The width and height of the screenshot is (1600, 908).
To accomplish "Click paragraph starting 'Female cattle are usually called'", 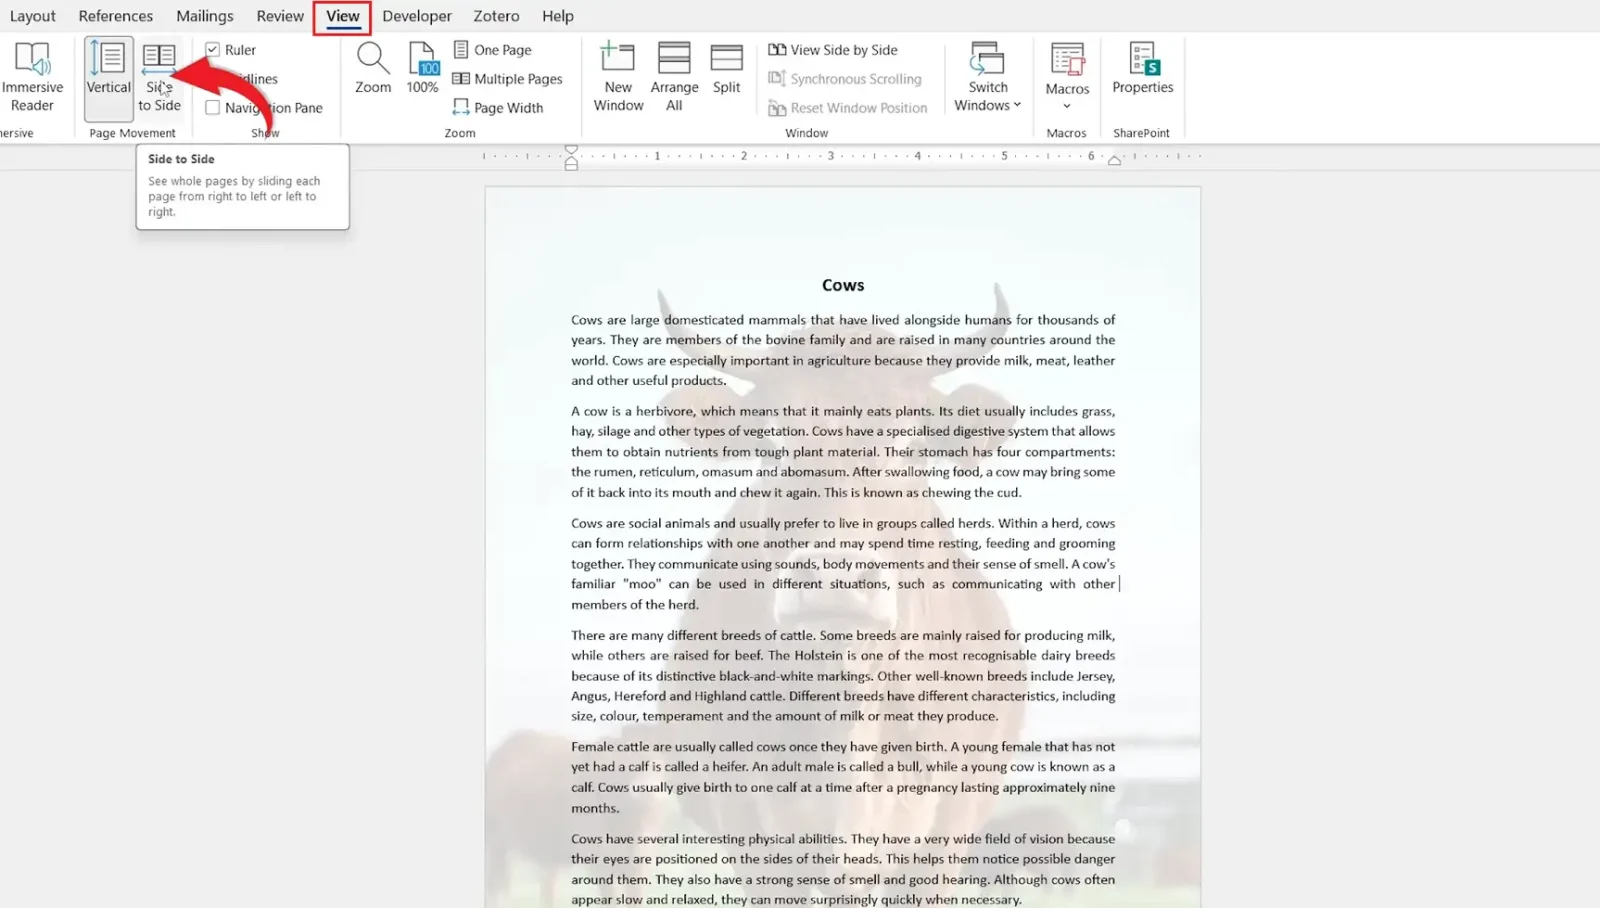I will [843, 777].
